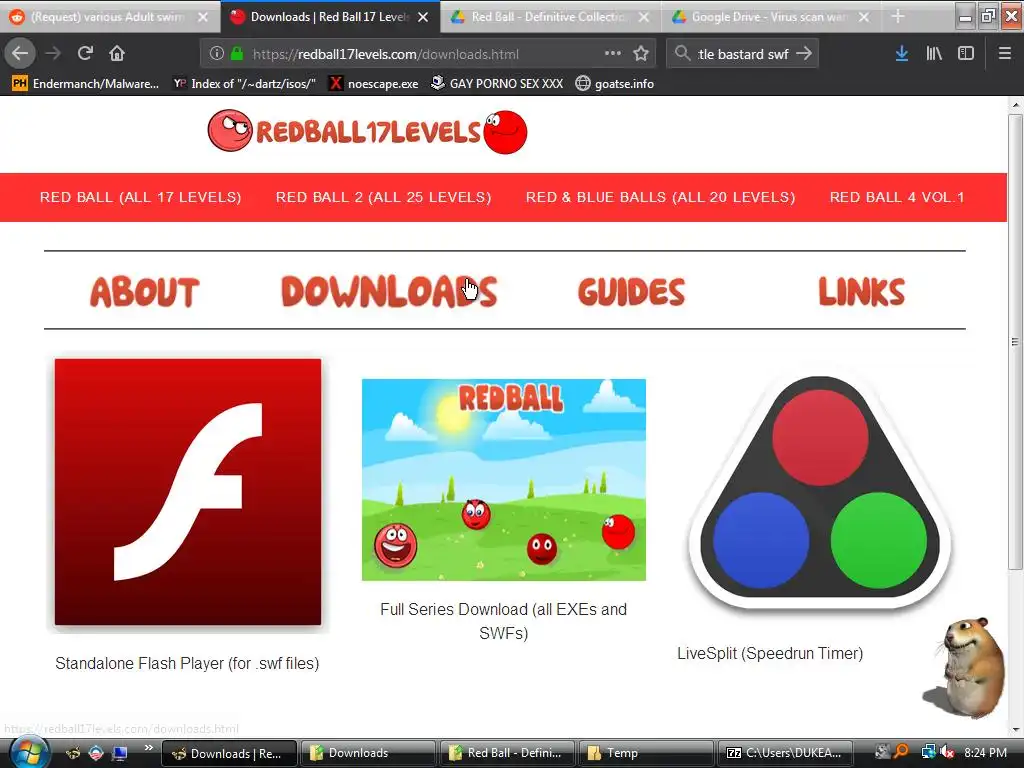Image resolution: width=1024 pixels, height=768 pixels.
Task: Open the Library (history and bookmarks) menu
Action: 934,54
